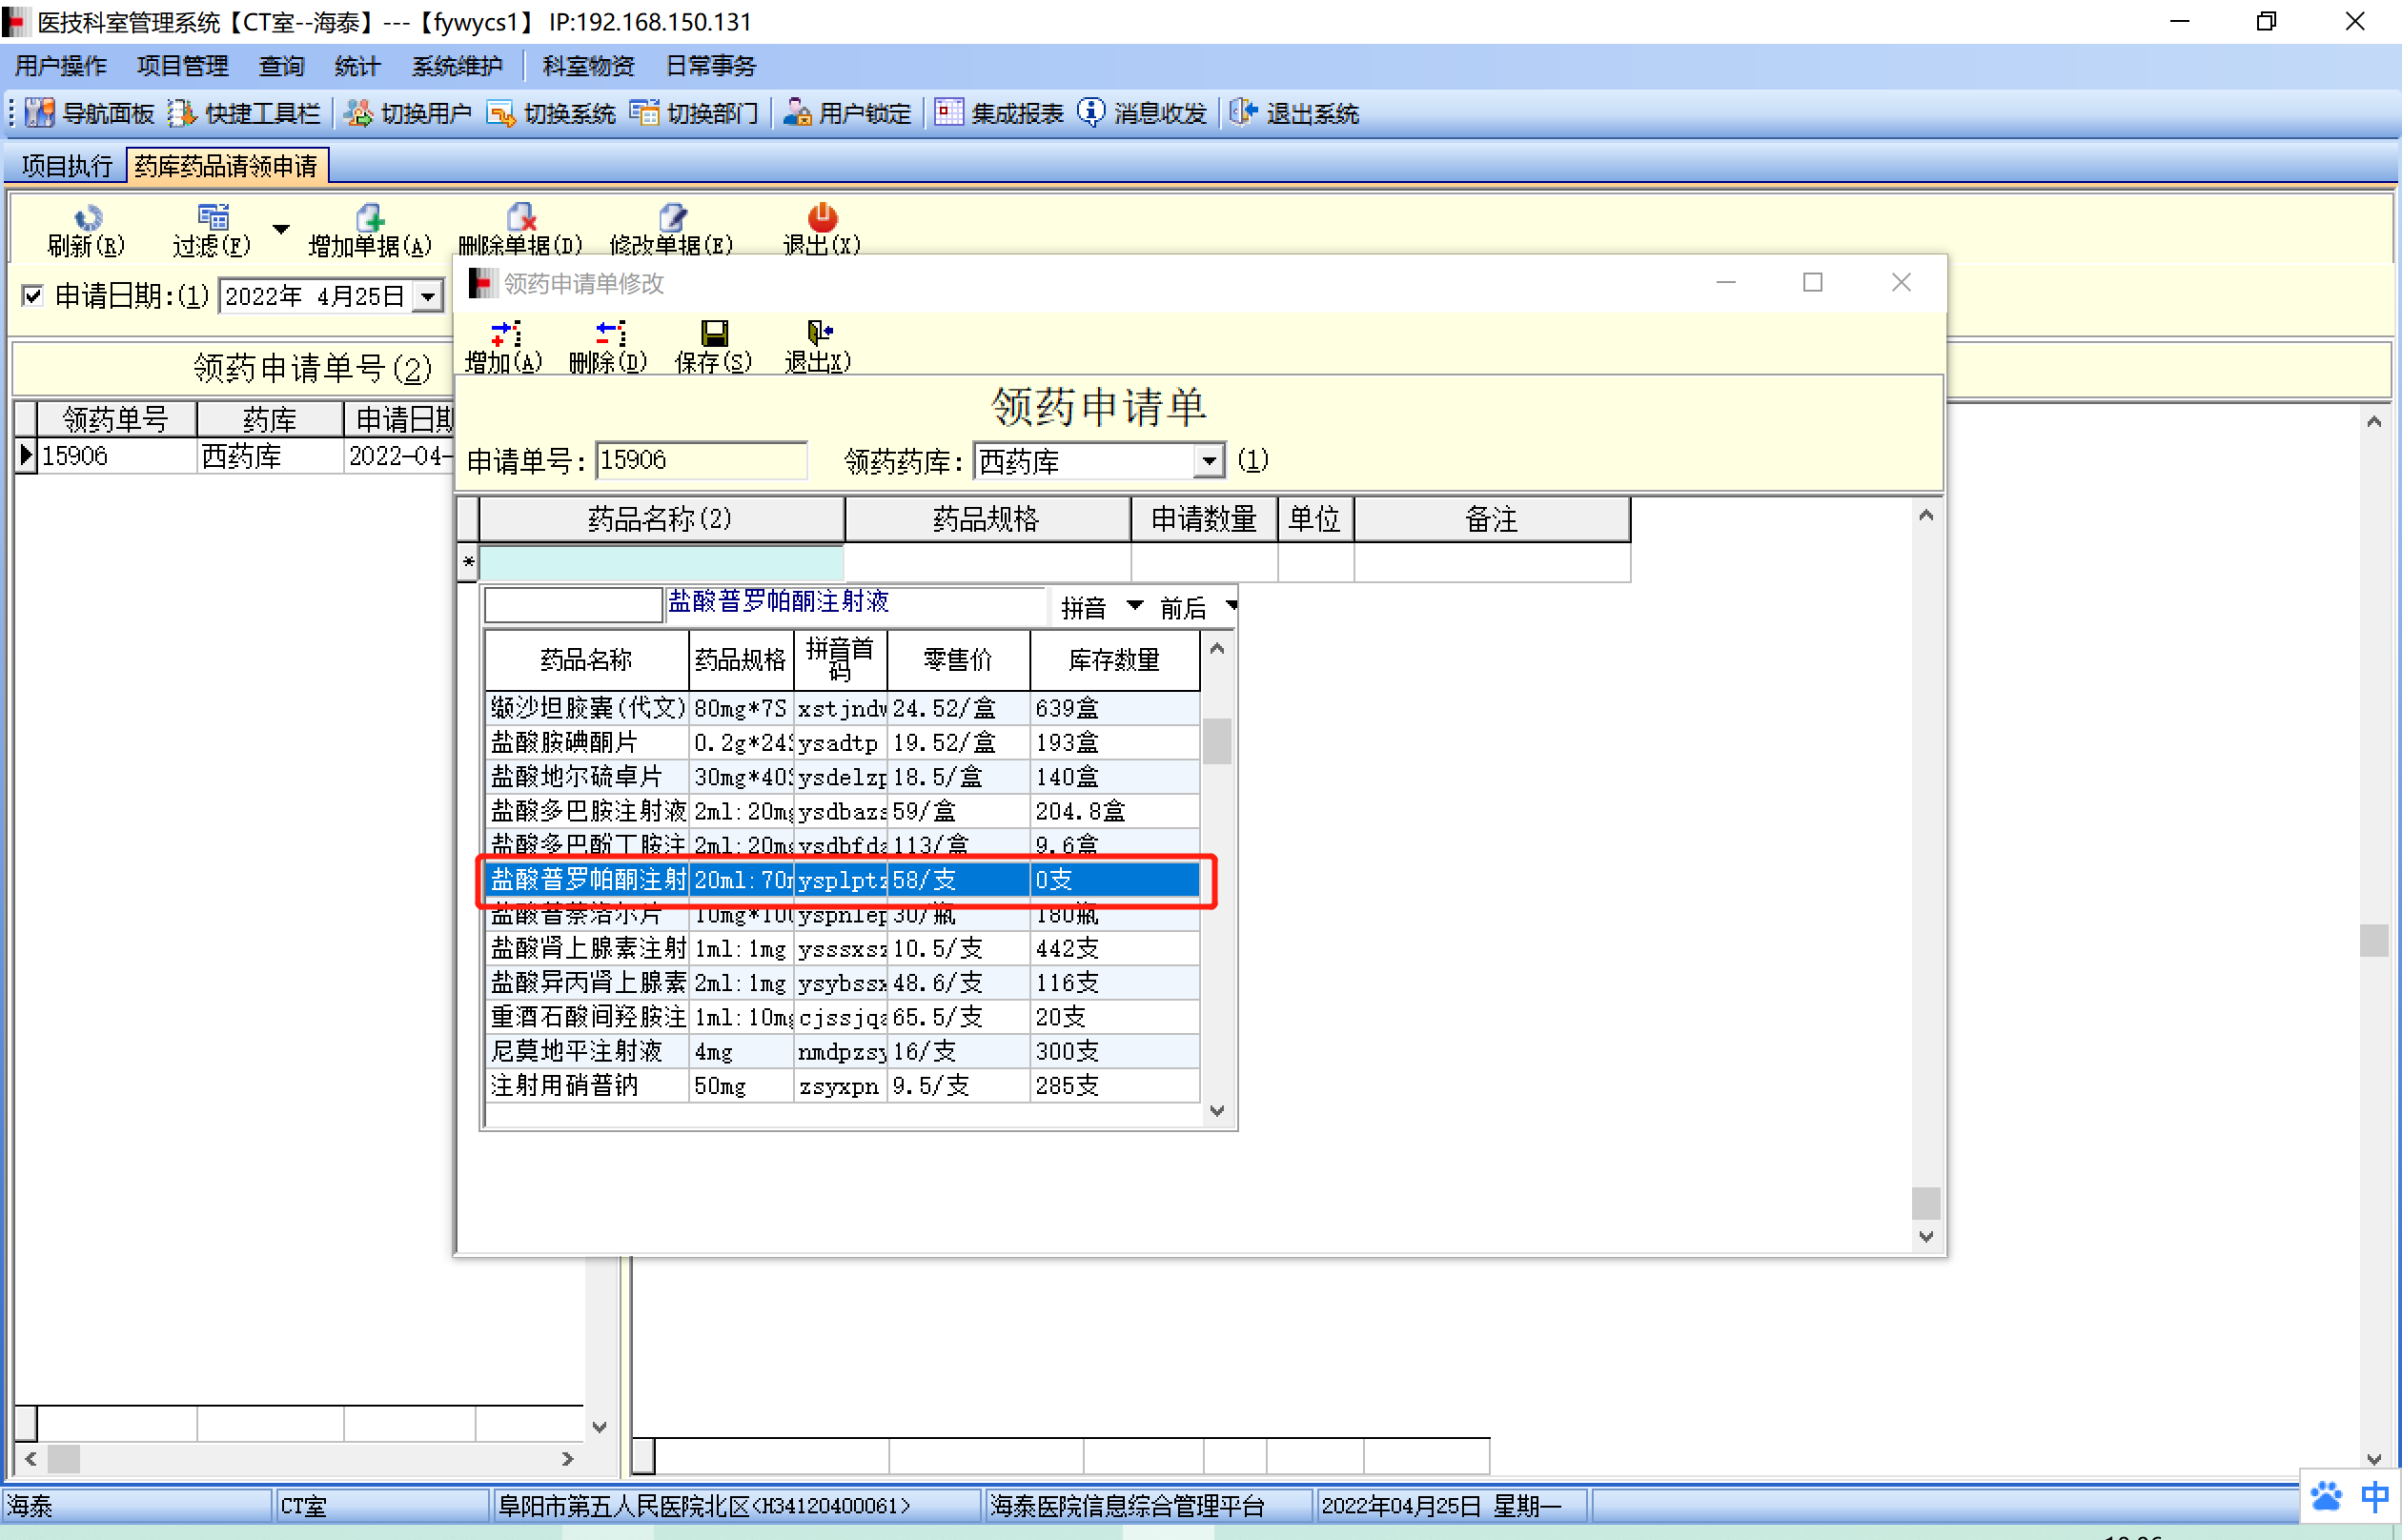The height and width of the screenshot is (1540, 2402).
Task: Open the 科室物资 menu
Action: click(x=588, y=66)
